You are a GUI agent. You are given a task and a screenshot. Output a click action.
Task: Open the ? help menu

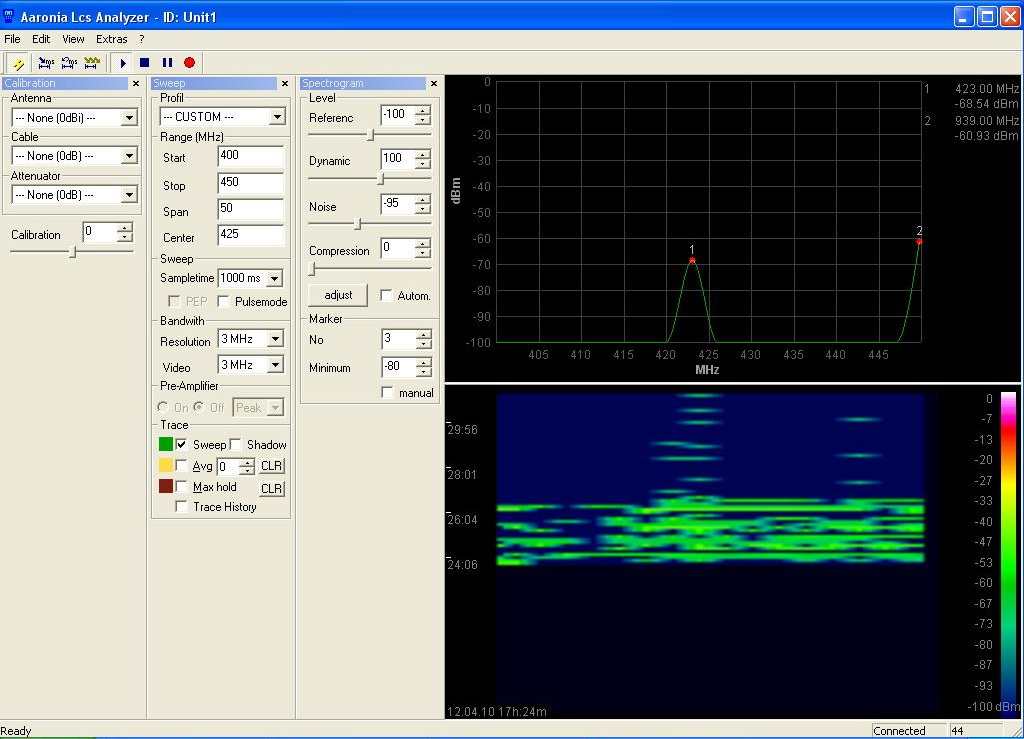tap(142, 39)
